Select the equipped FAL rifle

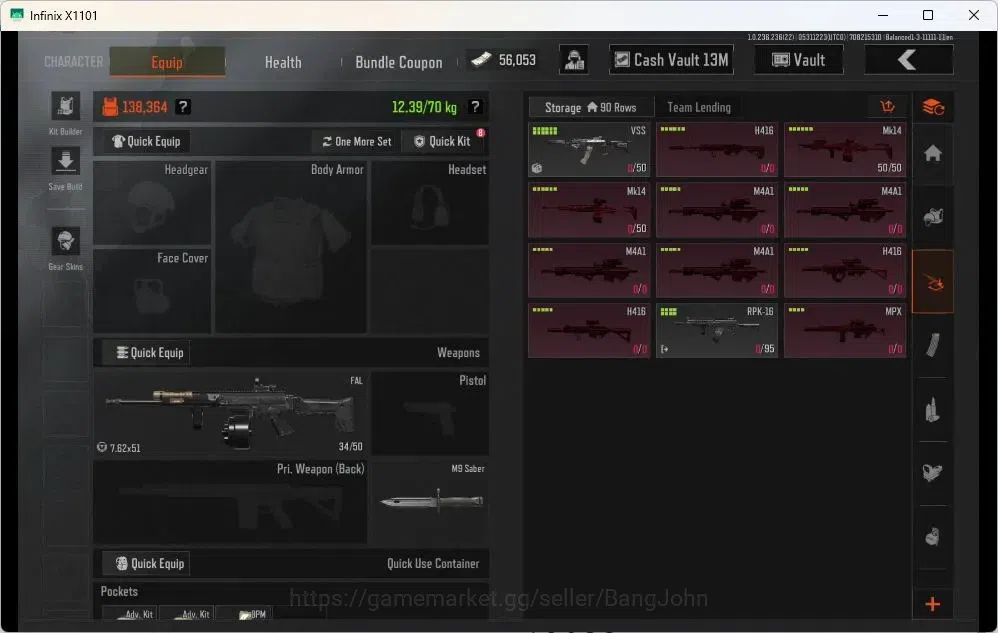(x=230, y=413)
